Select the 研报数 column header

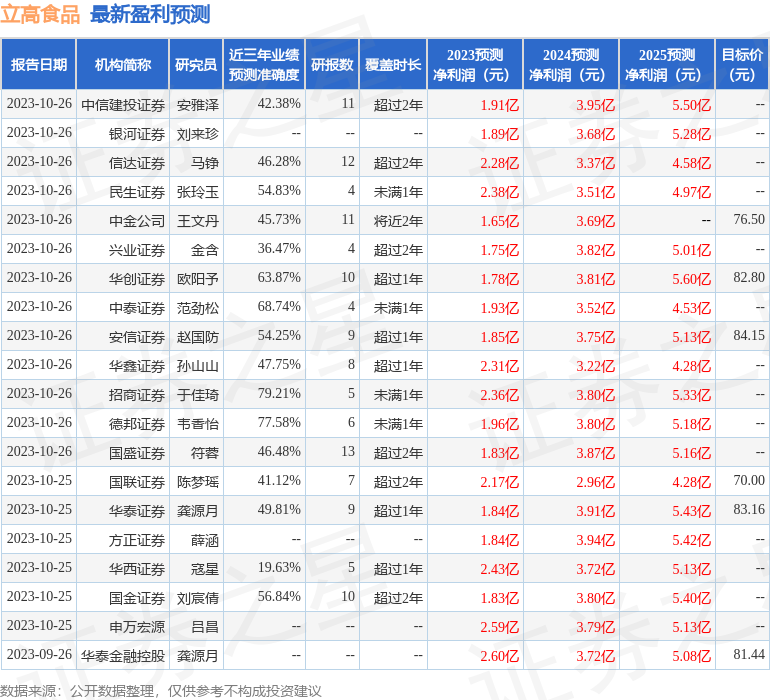point(332,64)
